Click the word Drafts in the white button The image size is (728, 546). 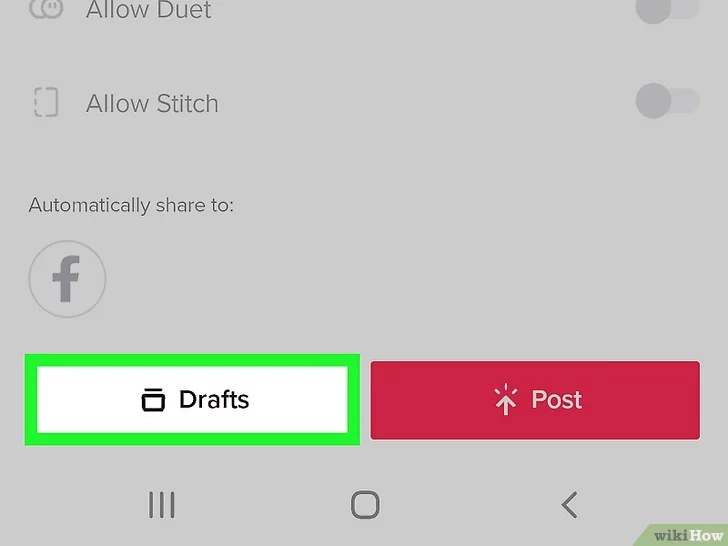click(x=214, y=400)
